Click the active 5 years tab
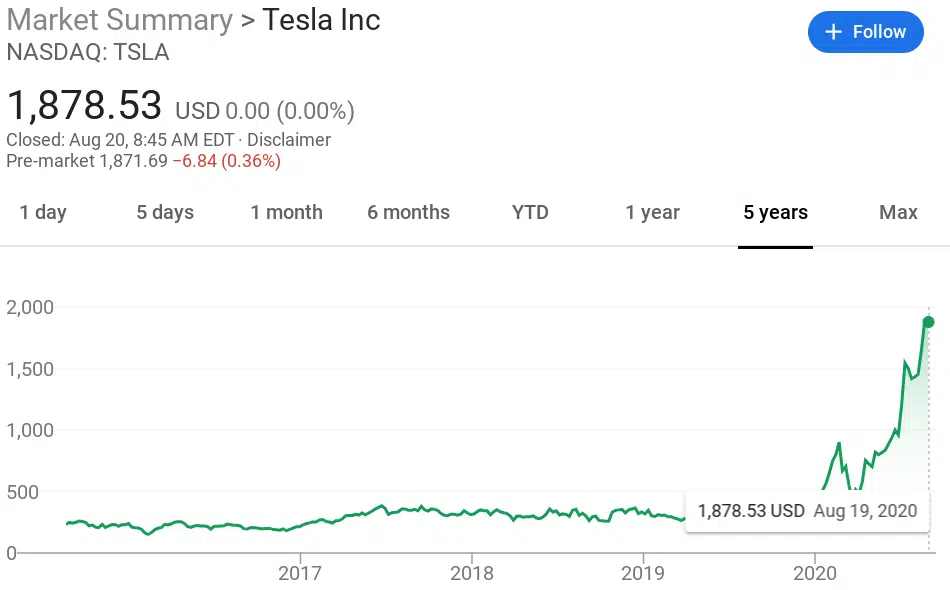Image resolution: width=950 pixels, height=590 pixels. point(775,212)
